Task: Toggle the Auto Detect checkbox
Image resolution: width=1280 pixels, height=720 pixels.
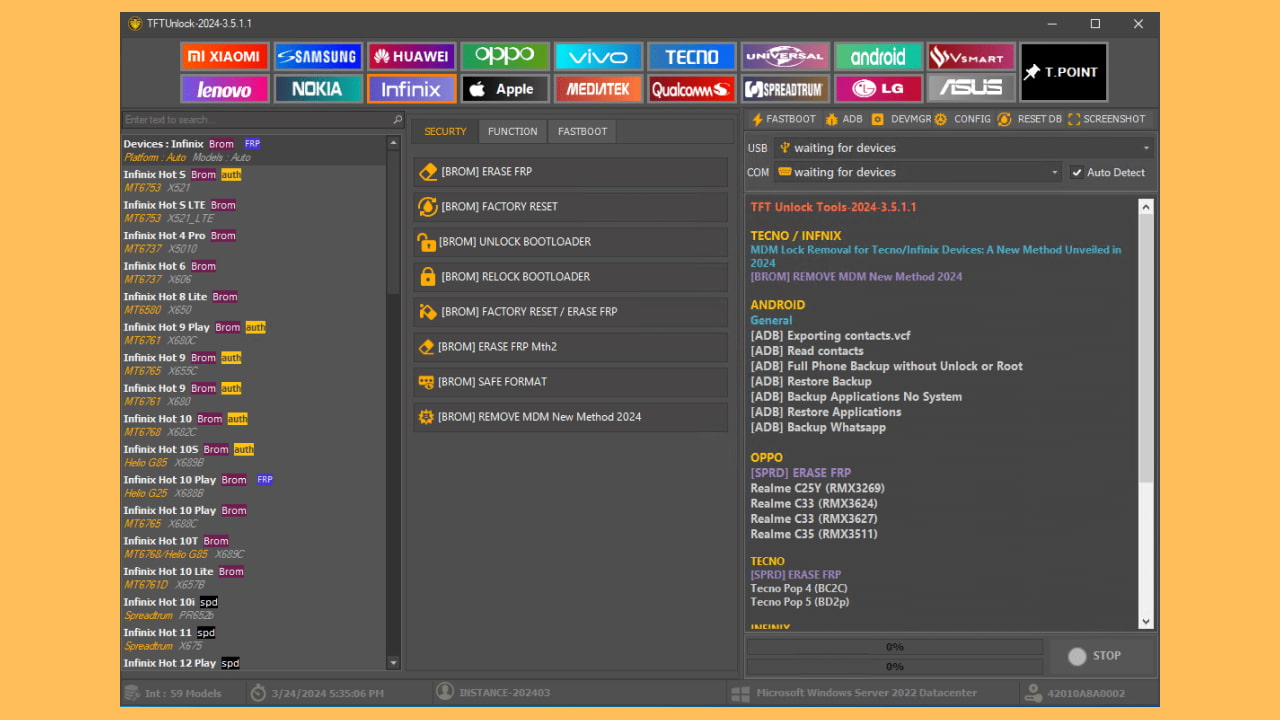Action: click(x=1077, y=172)
